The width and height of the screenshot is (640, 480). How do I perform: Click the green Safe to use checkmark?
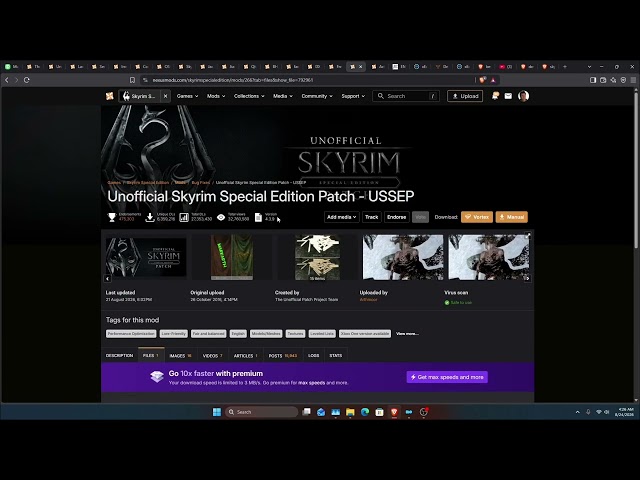click(x=447, y=302)
